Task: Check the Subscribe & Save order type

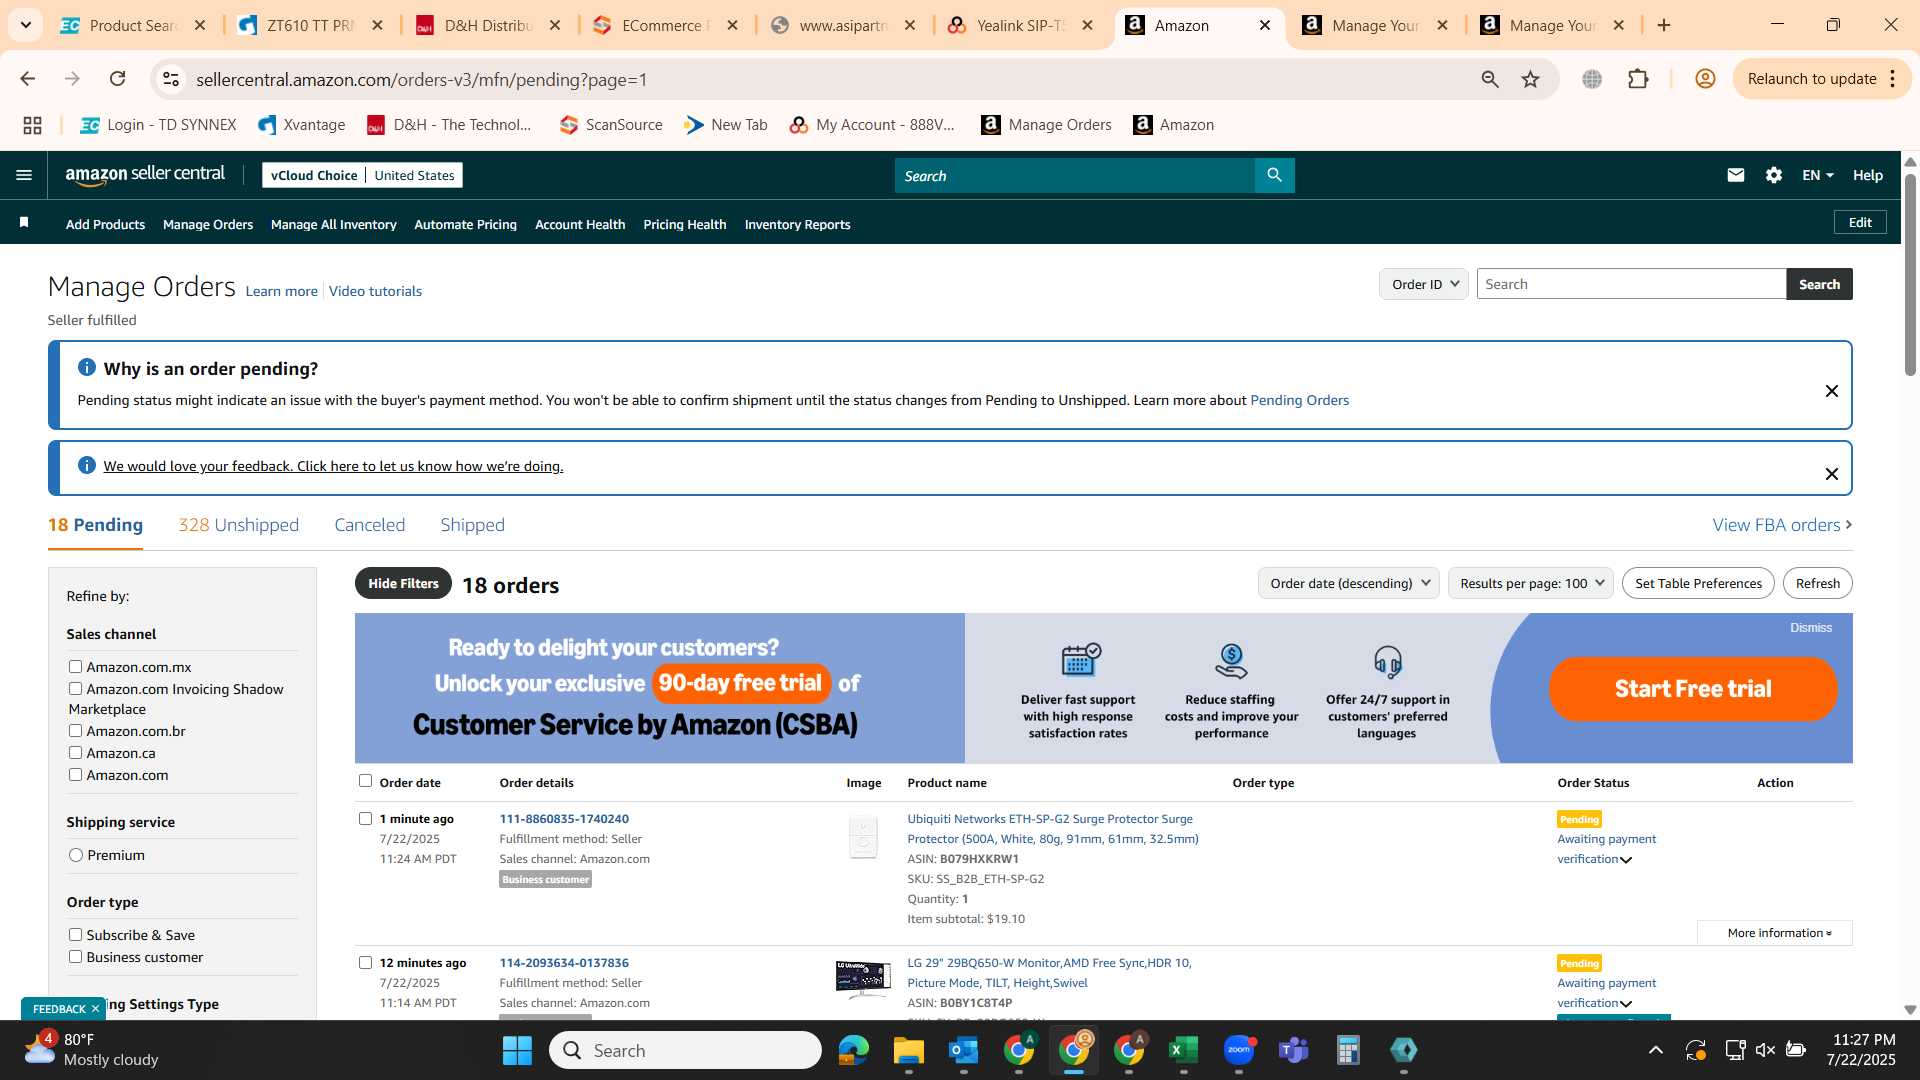Action: click(x=75, y=934)
